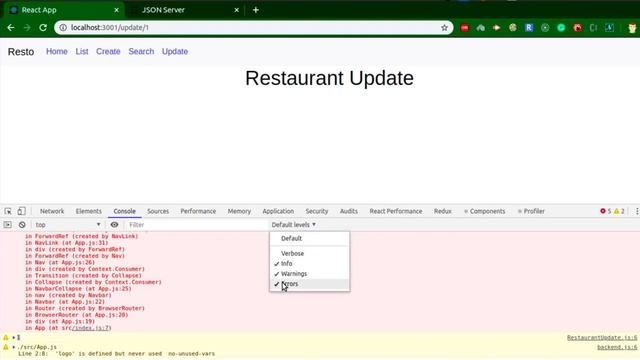Open the top JavaScript context dropdown
Viewport: 640px width, 360px height.
coord(67,224)
